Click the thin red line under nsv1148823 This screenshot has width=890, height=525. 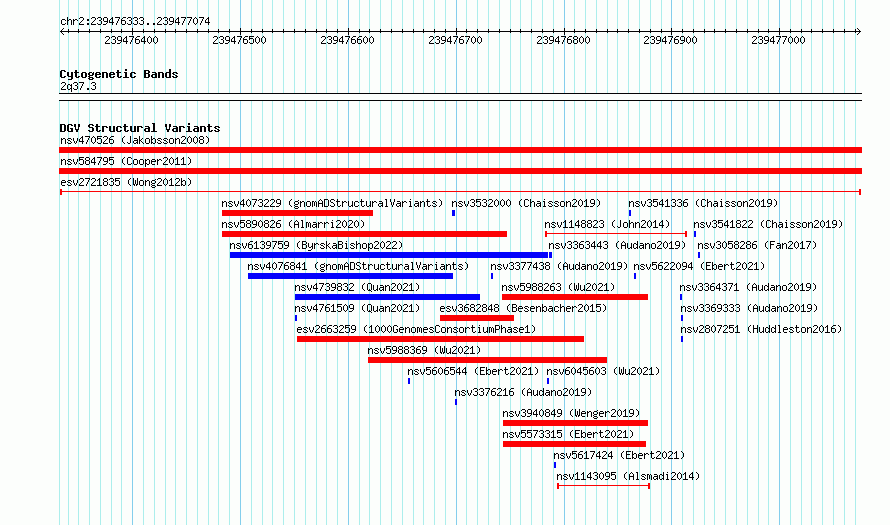(x=616, y=234)
